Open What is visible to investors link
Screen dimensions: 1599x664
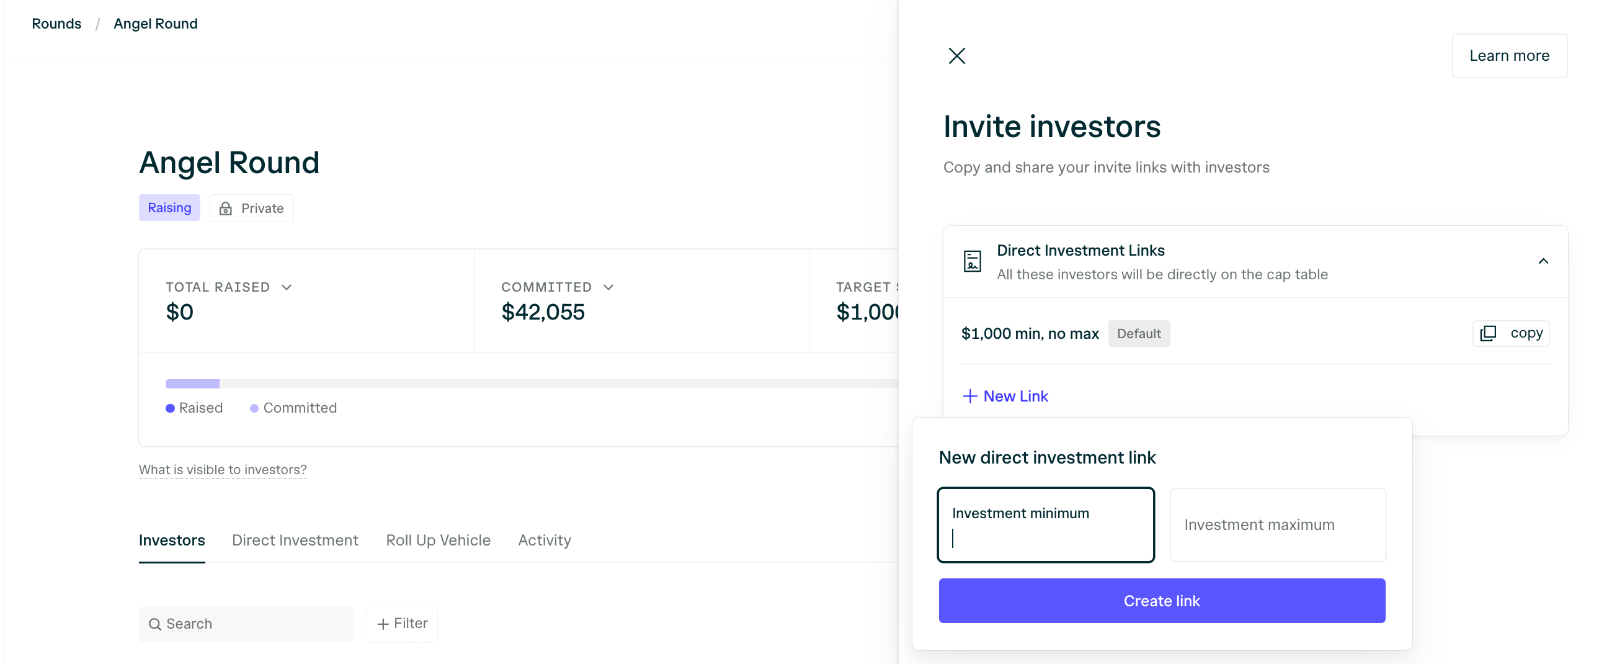click(223, 469)
